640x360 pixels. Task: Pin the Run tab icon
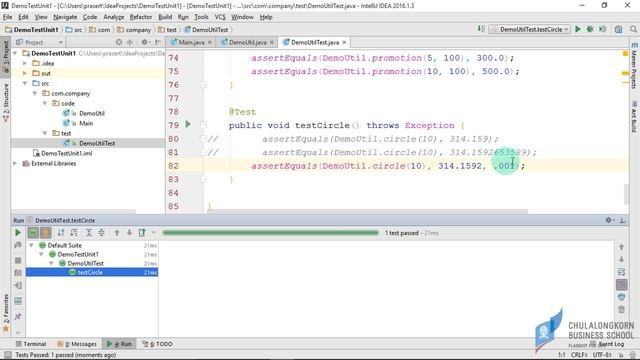tap(18, 316)
